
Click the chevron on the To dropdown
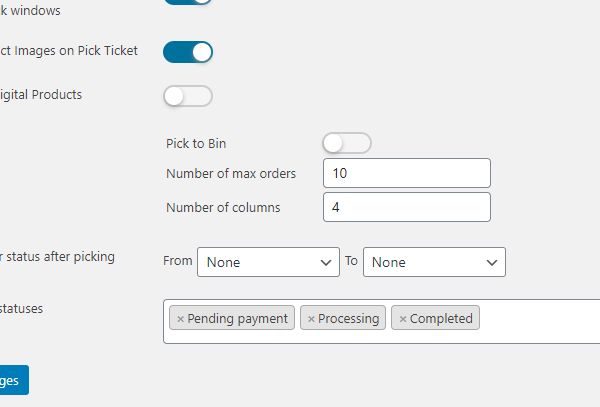click(x=491, y=262)
